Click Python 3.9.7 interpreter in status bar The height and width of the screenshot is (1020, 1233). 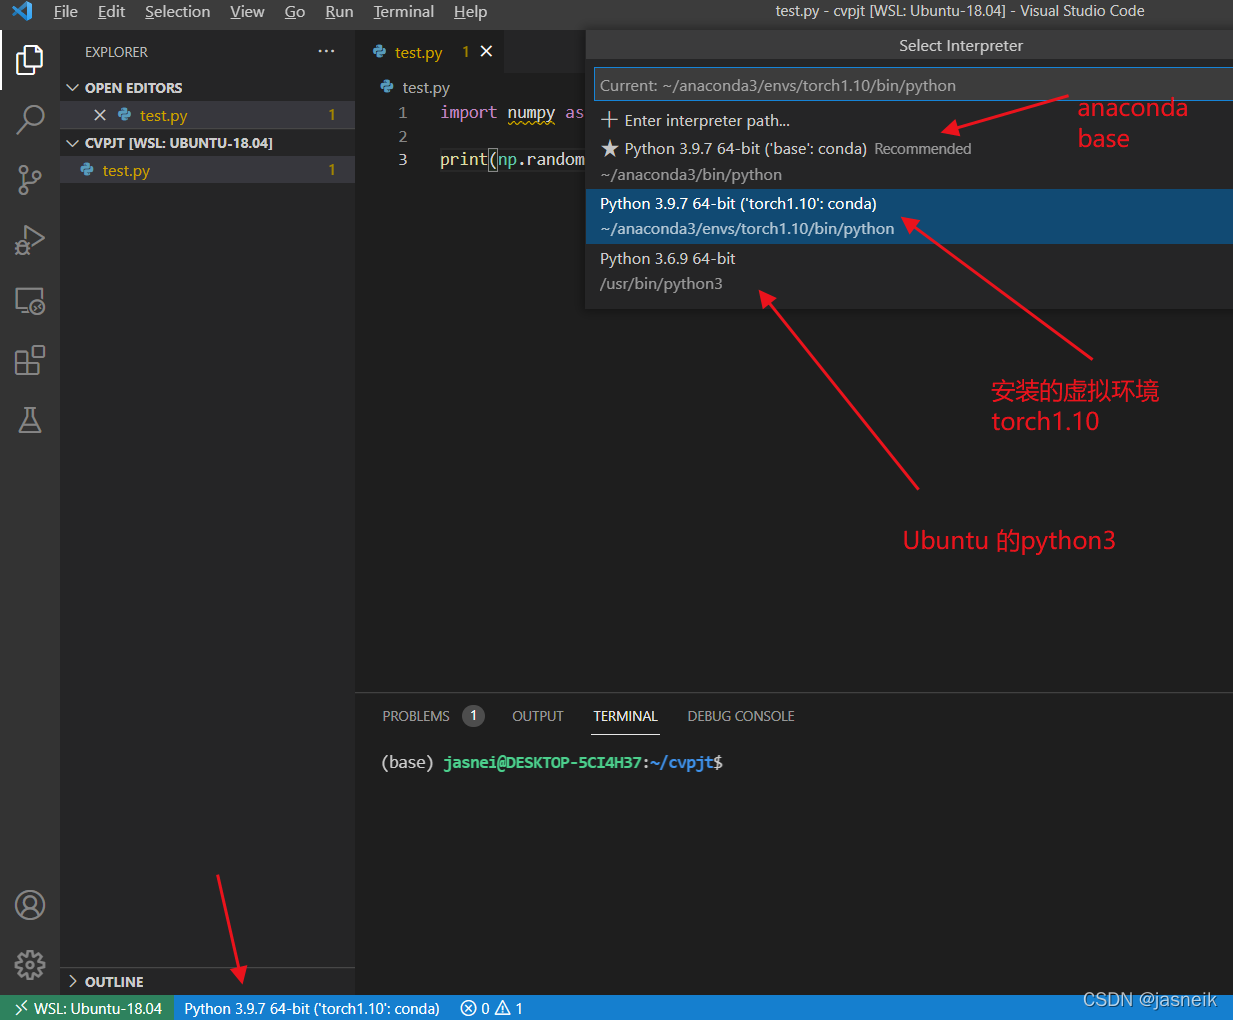(x=312, y=1008)
